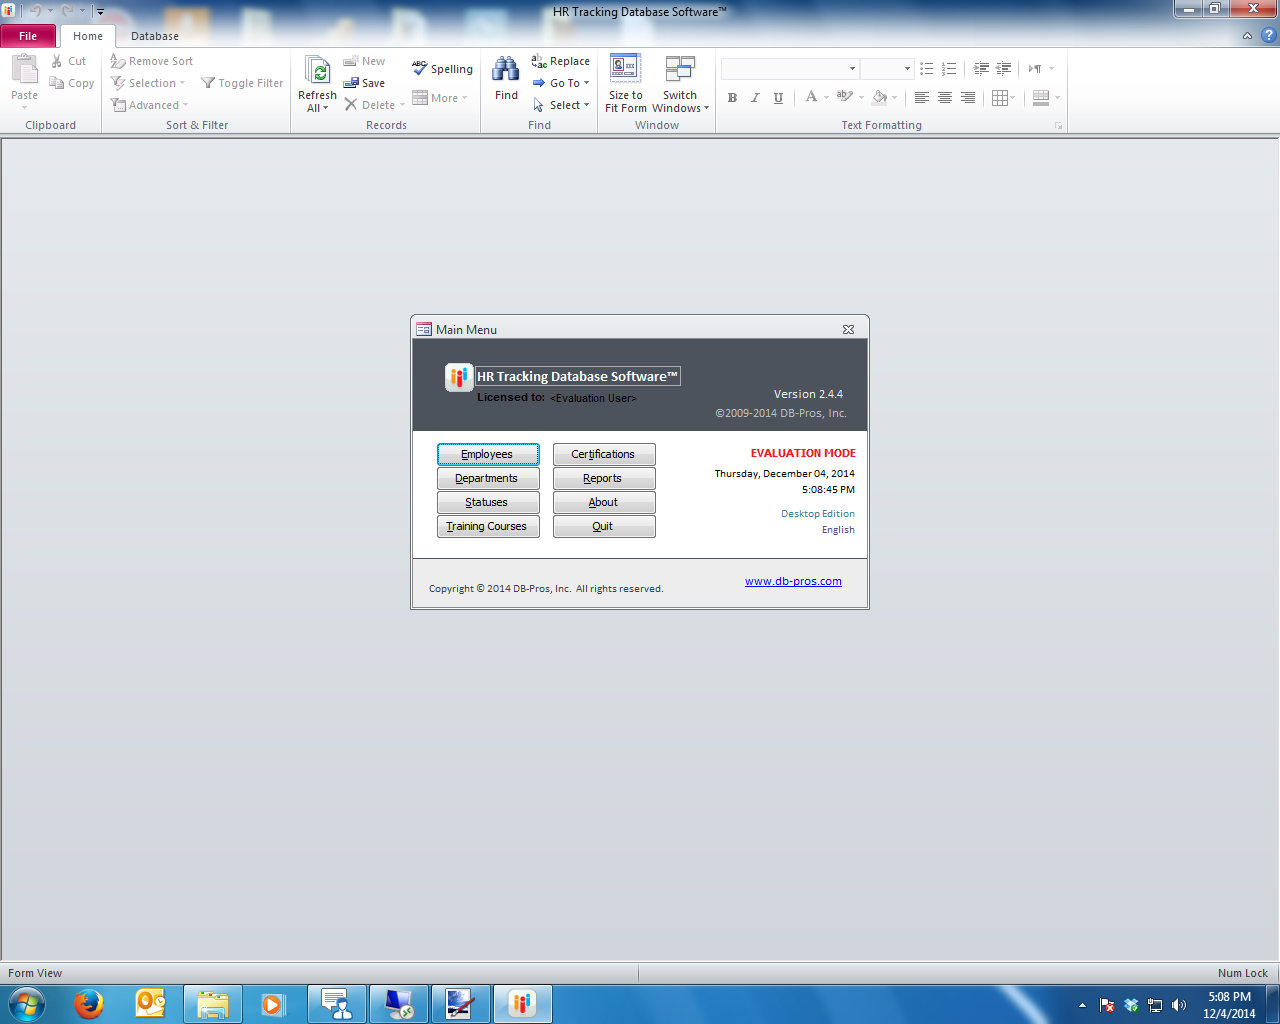Click the Refresh All icon
Screen dimensions: 1280x1024
[317, 71]
